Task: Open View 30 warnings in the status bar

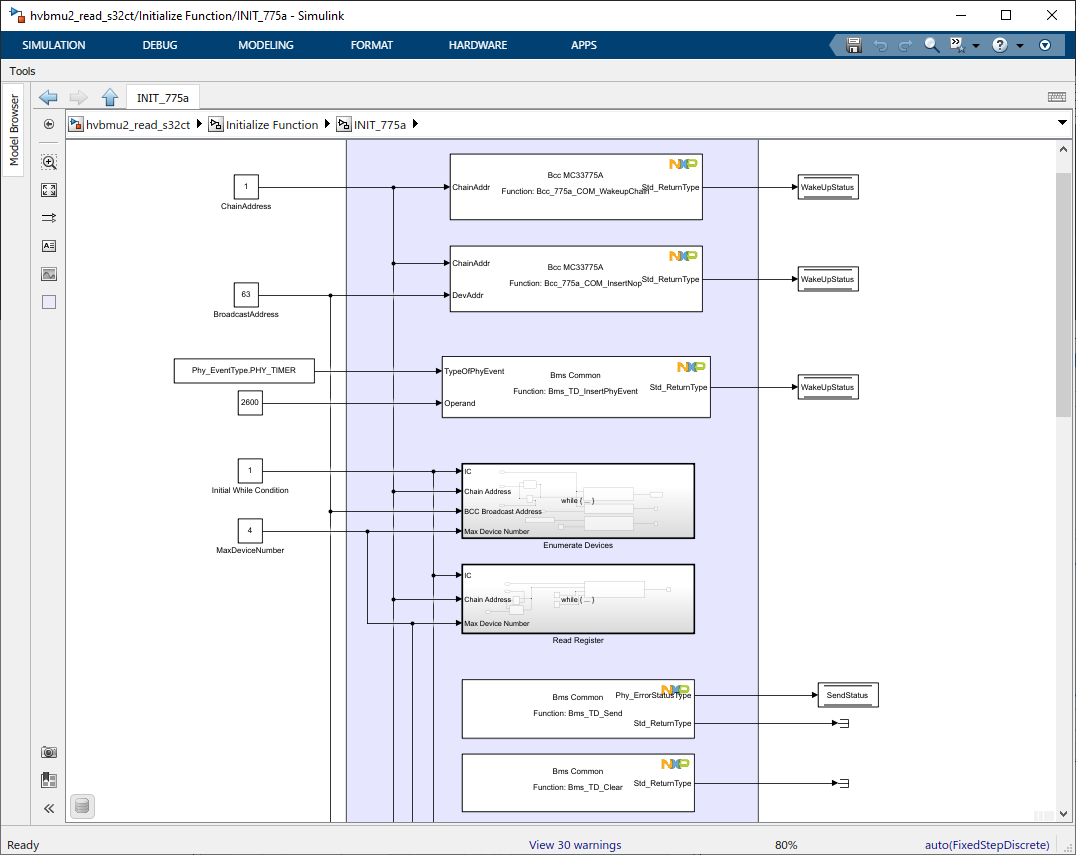Action: [575, 845]
